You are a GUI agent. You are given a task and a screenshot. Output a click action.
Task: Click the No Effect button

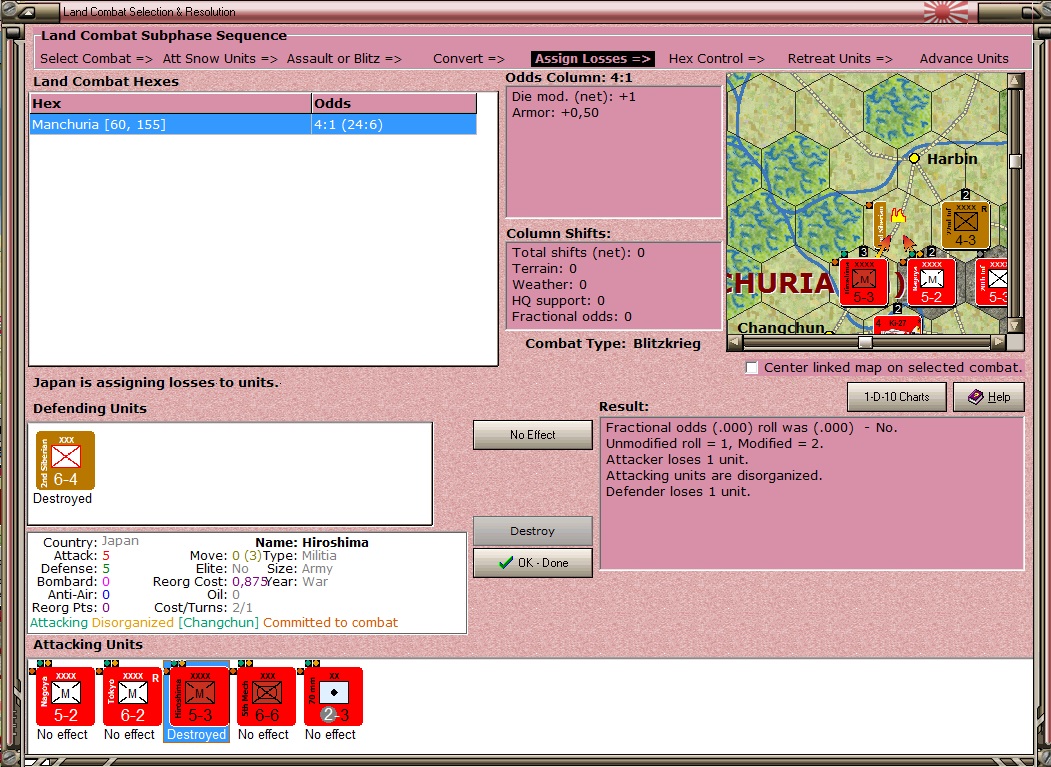(533, 434)
